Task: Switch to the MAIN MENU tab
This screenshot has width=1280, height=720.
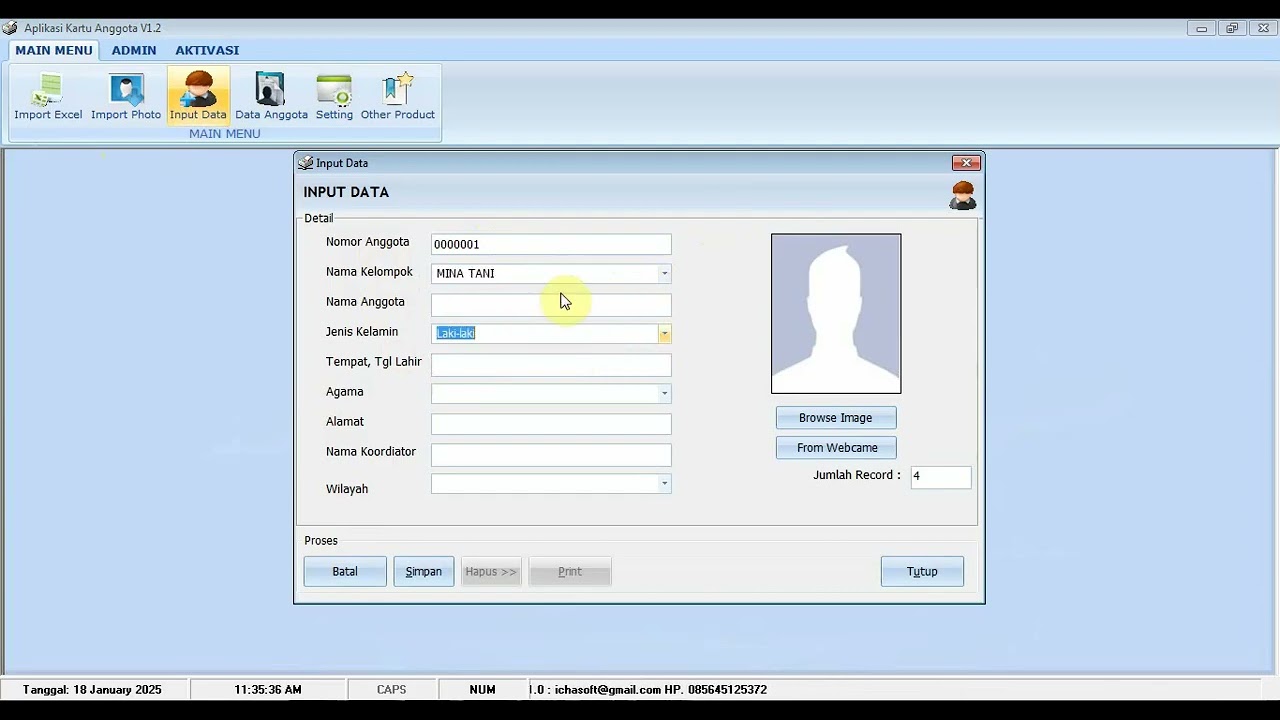Action: click(x=54, y=50)
